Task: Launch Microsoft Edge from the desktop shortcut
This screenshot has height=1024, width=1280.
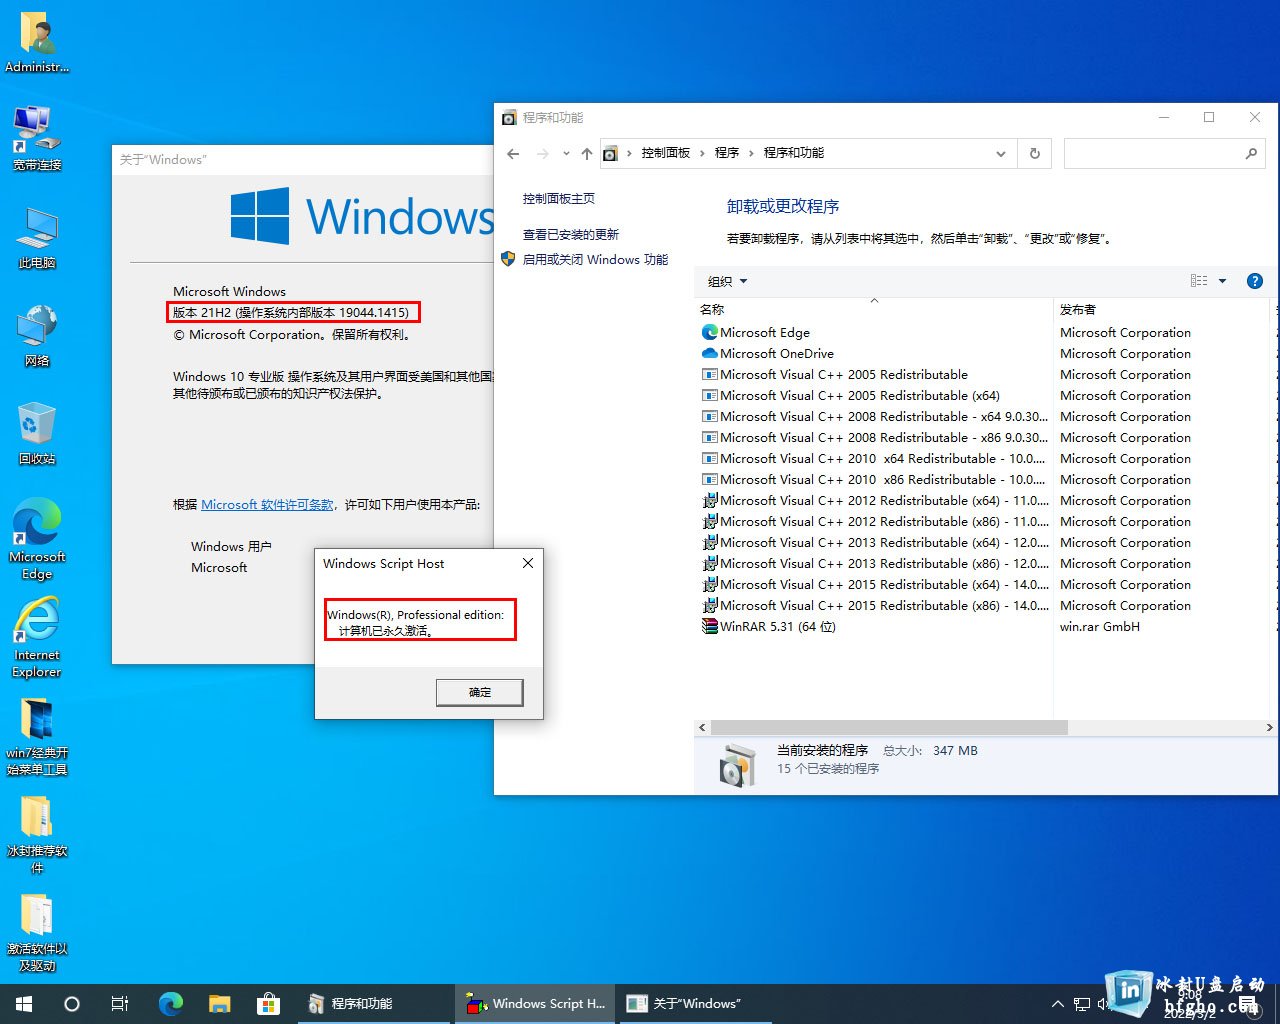Action: click(37, 540)
